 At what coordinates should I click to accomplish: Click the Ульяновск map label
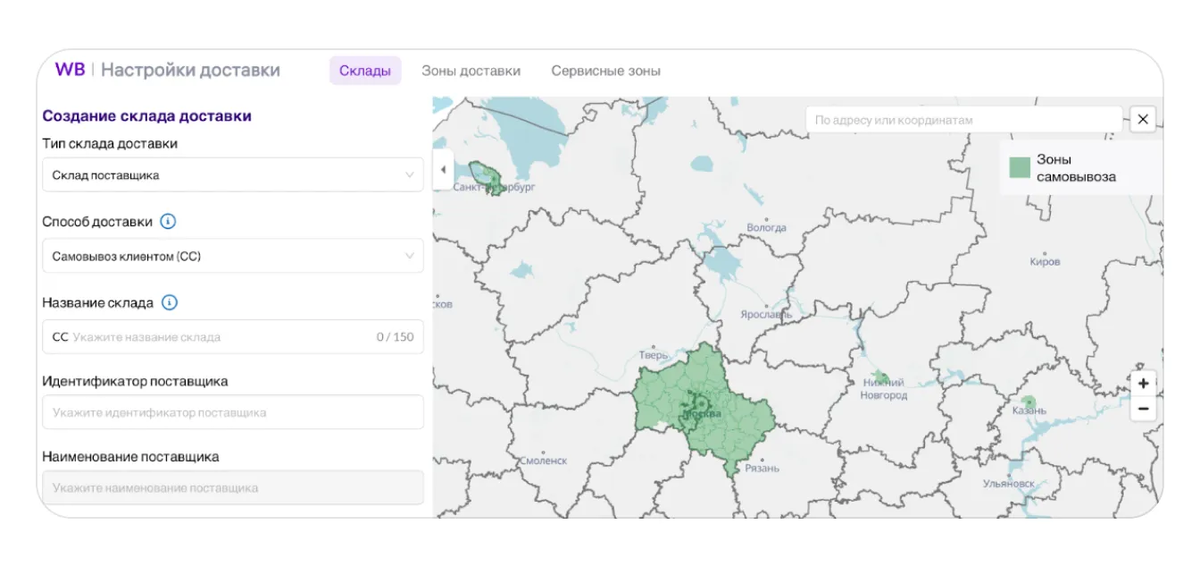coord(1009,483)
